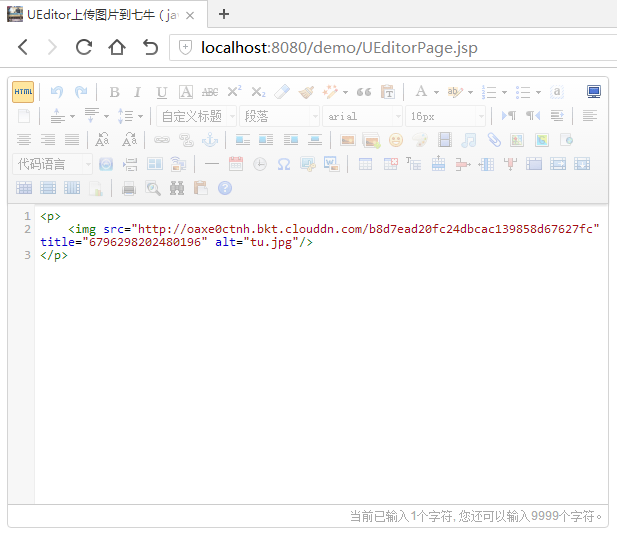The width and height of the screenshot is (617, 536).
Task: Click the paste plain text clipboard icon
Action: [x=388, y=92]
